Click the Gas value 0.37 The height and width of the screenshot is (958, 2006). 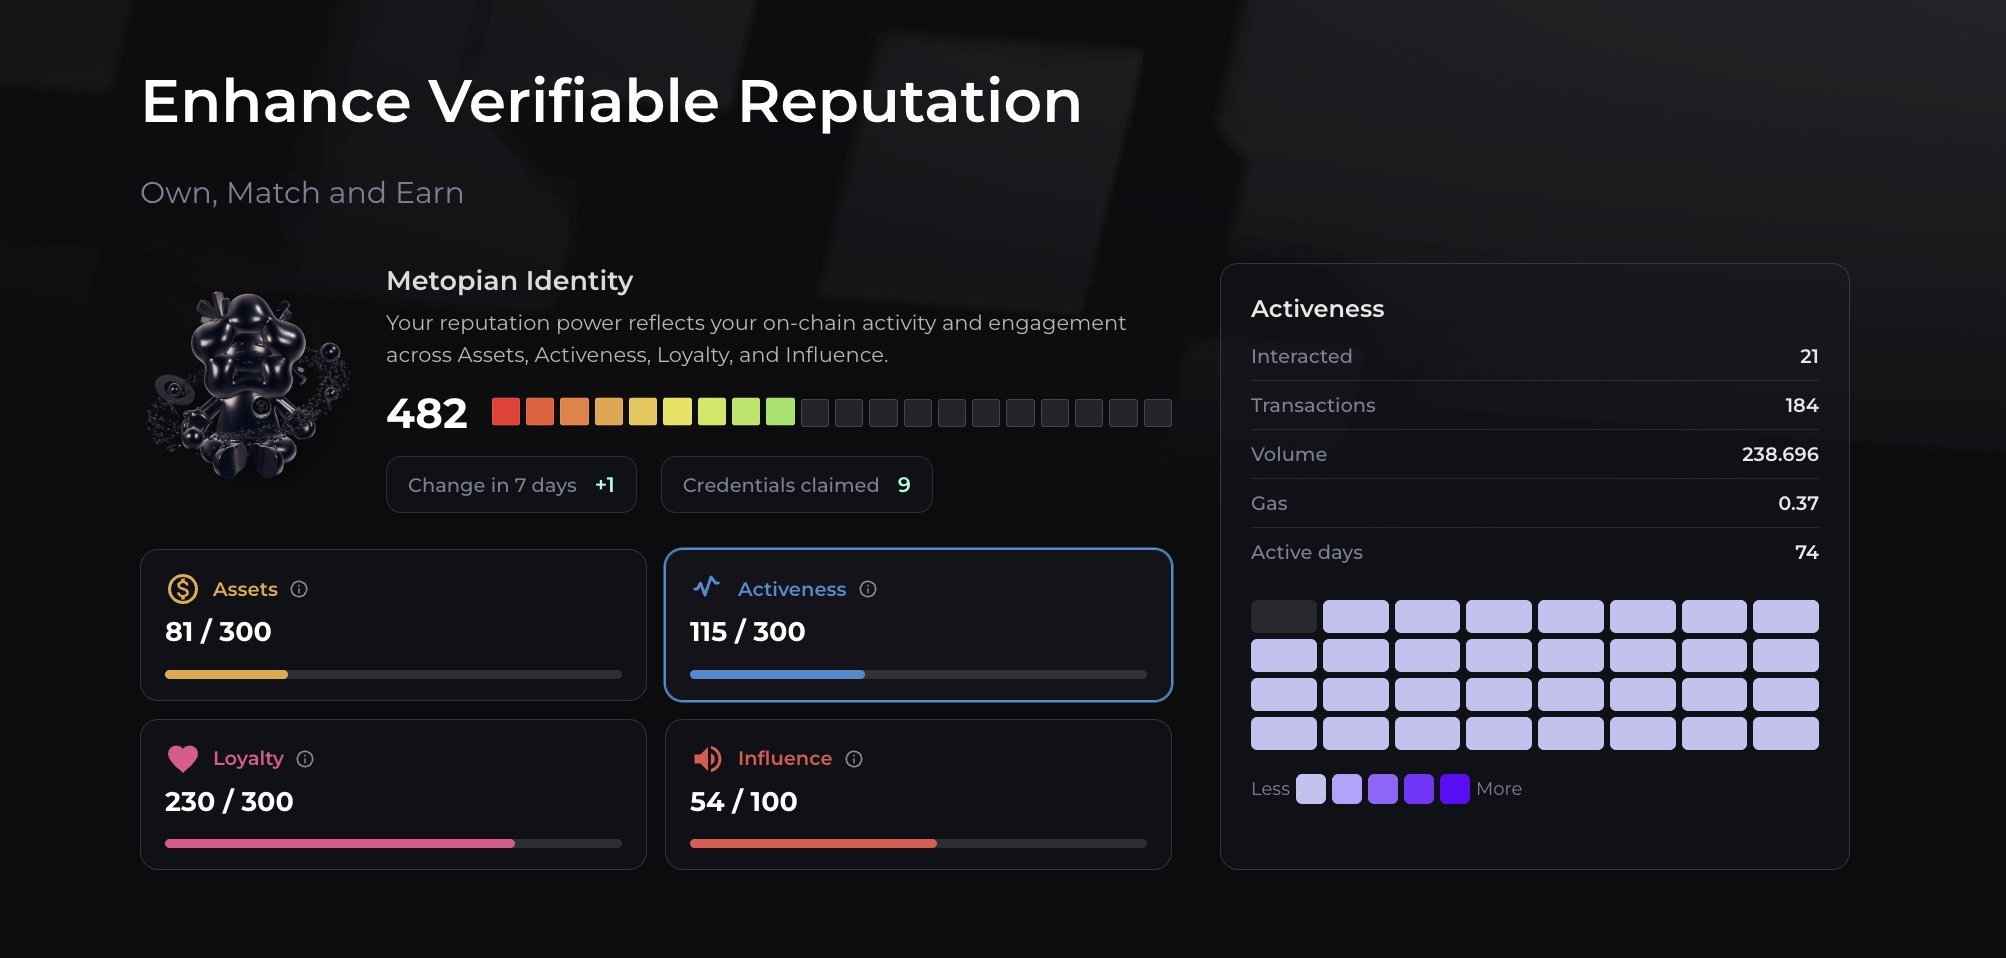pos(1798,503)
